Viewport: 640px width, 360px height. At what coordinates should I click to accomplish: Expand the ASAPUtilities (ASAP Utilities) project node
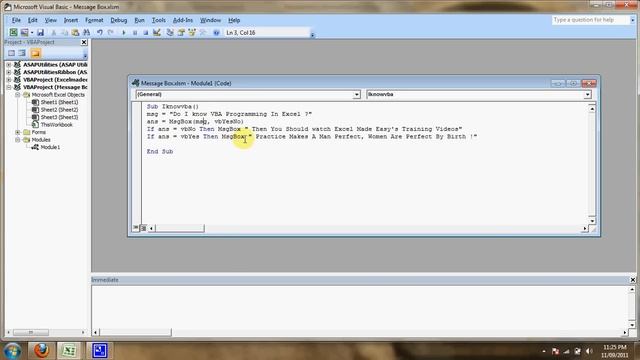pos(9,64)
